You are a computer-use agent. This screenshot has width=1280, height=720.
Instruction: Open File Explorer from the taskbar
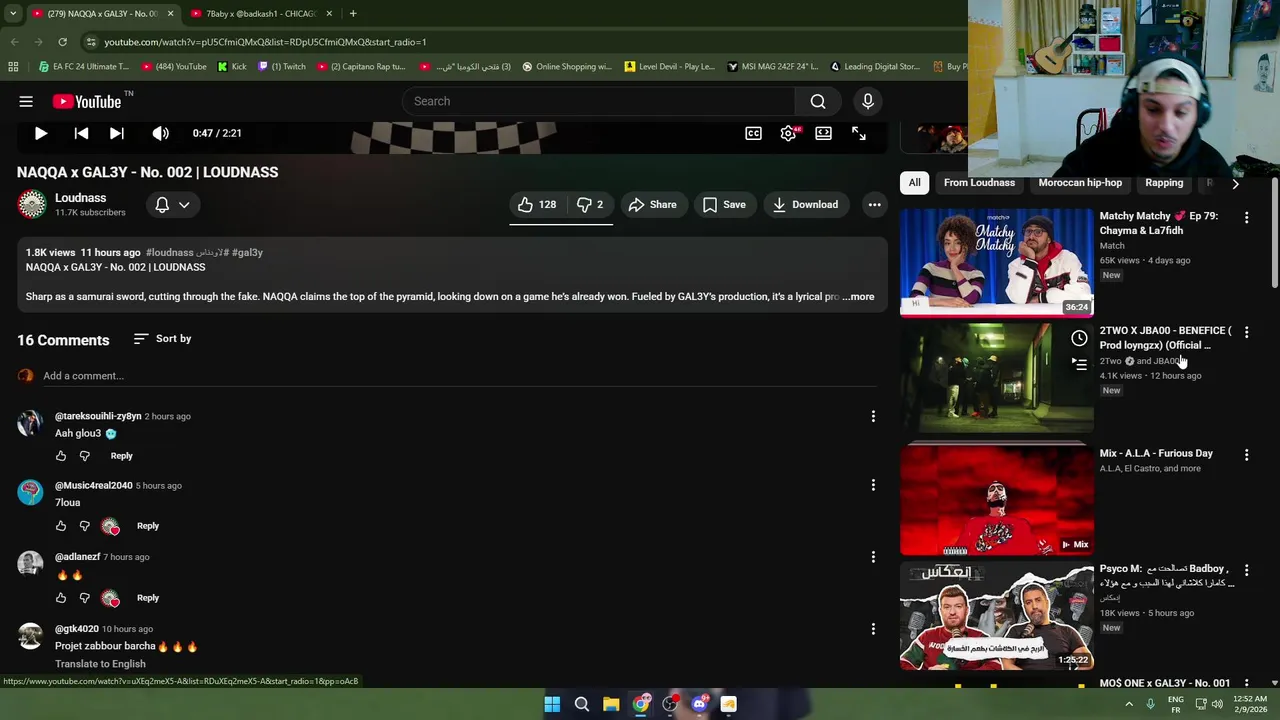click(611, 704)
